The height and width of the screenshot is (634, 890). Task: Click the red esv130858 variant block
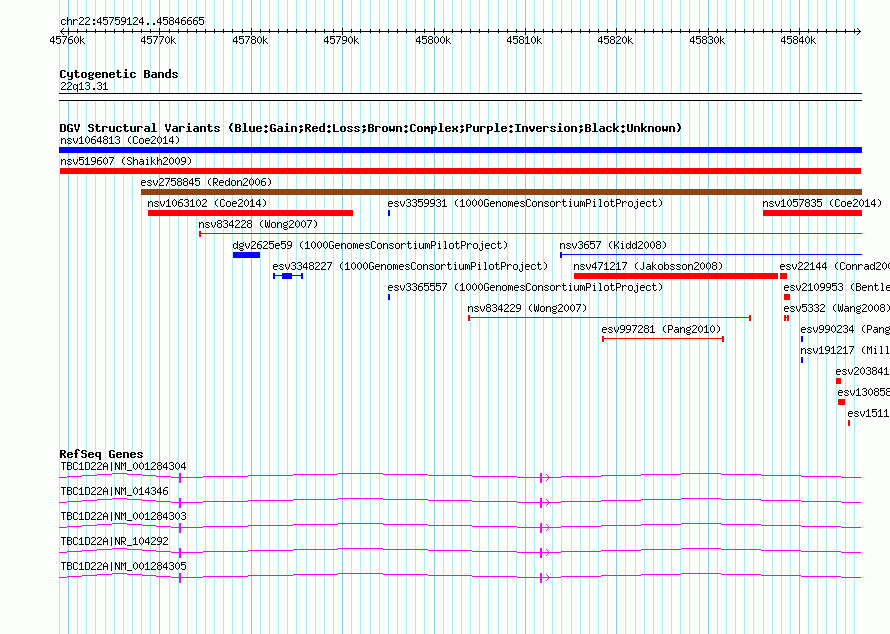(841, 402)
